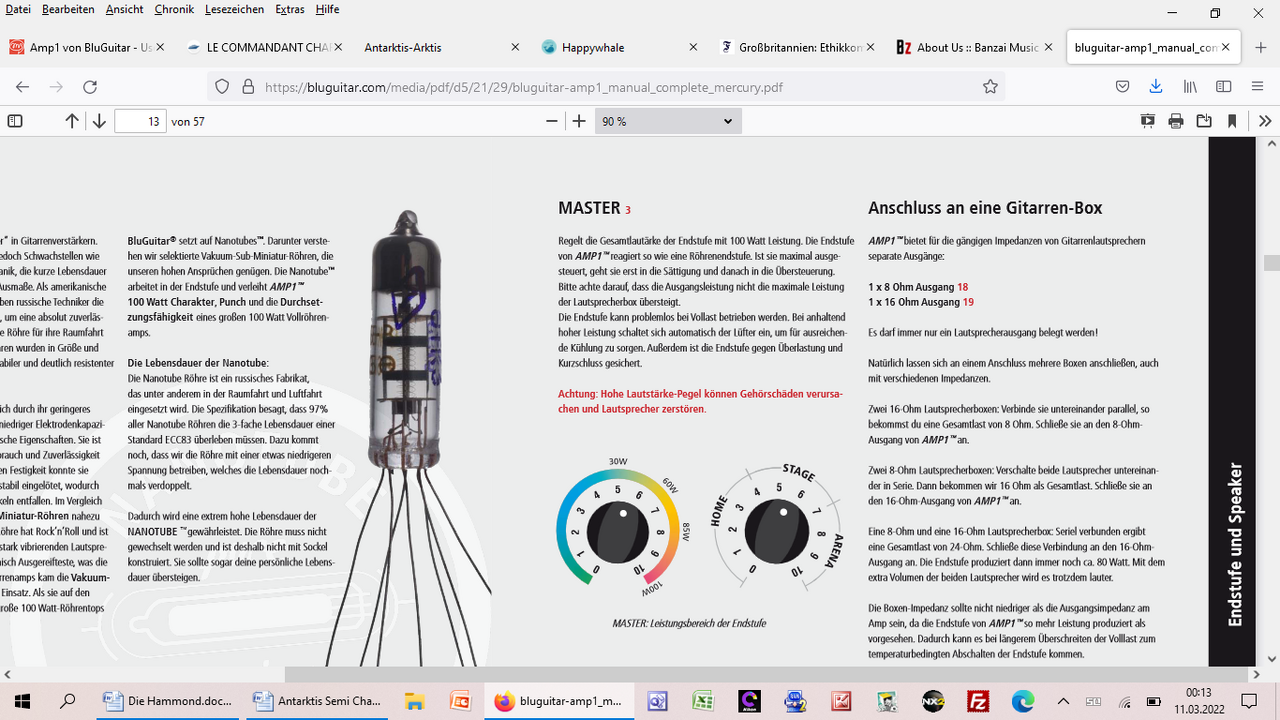Launch Microsoft Edge from taskbar
This screenshot has height=720, width=1280.
(1025, 701)
